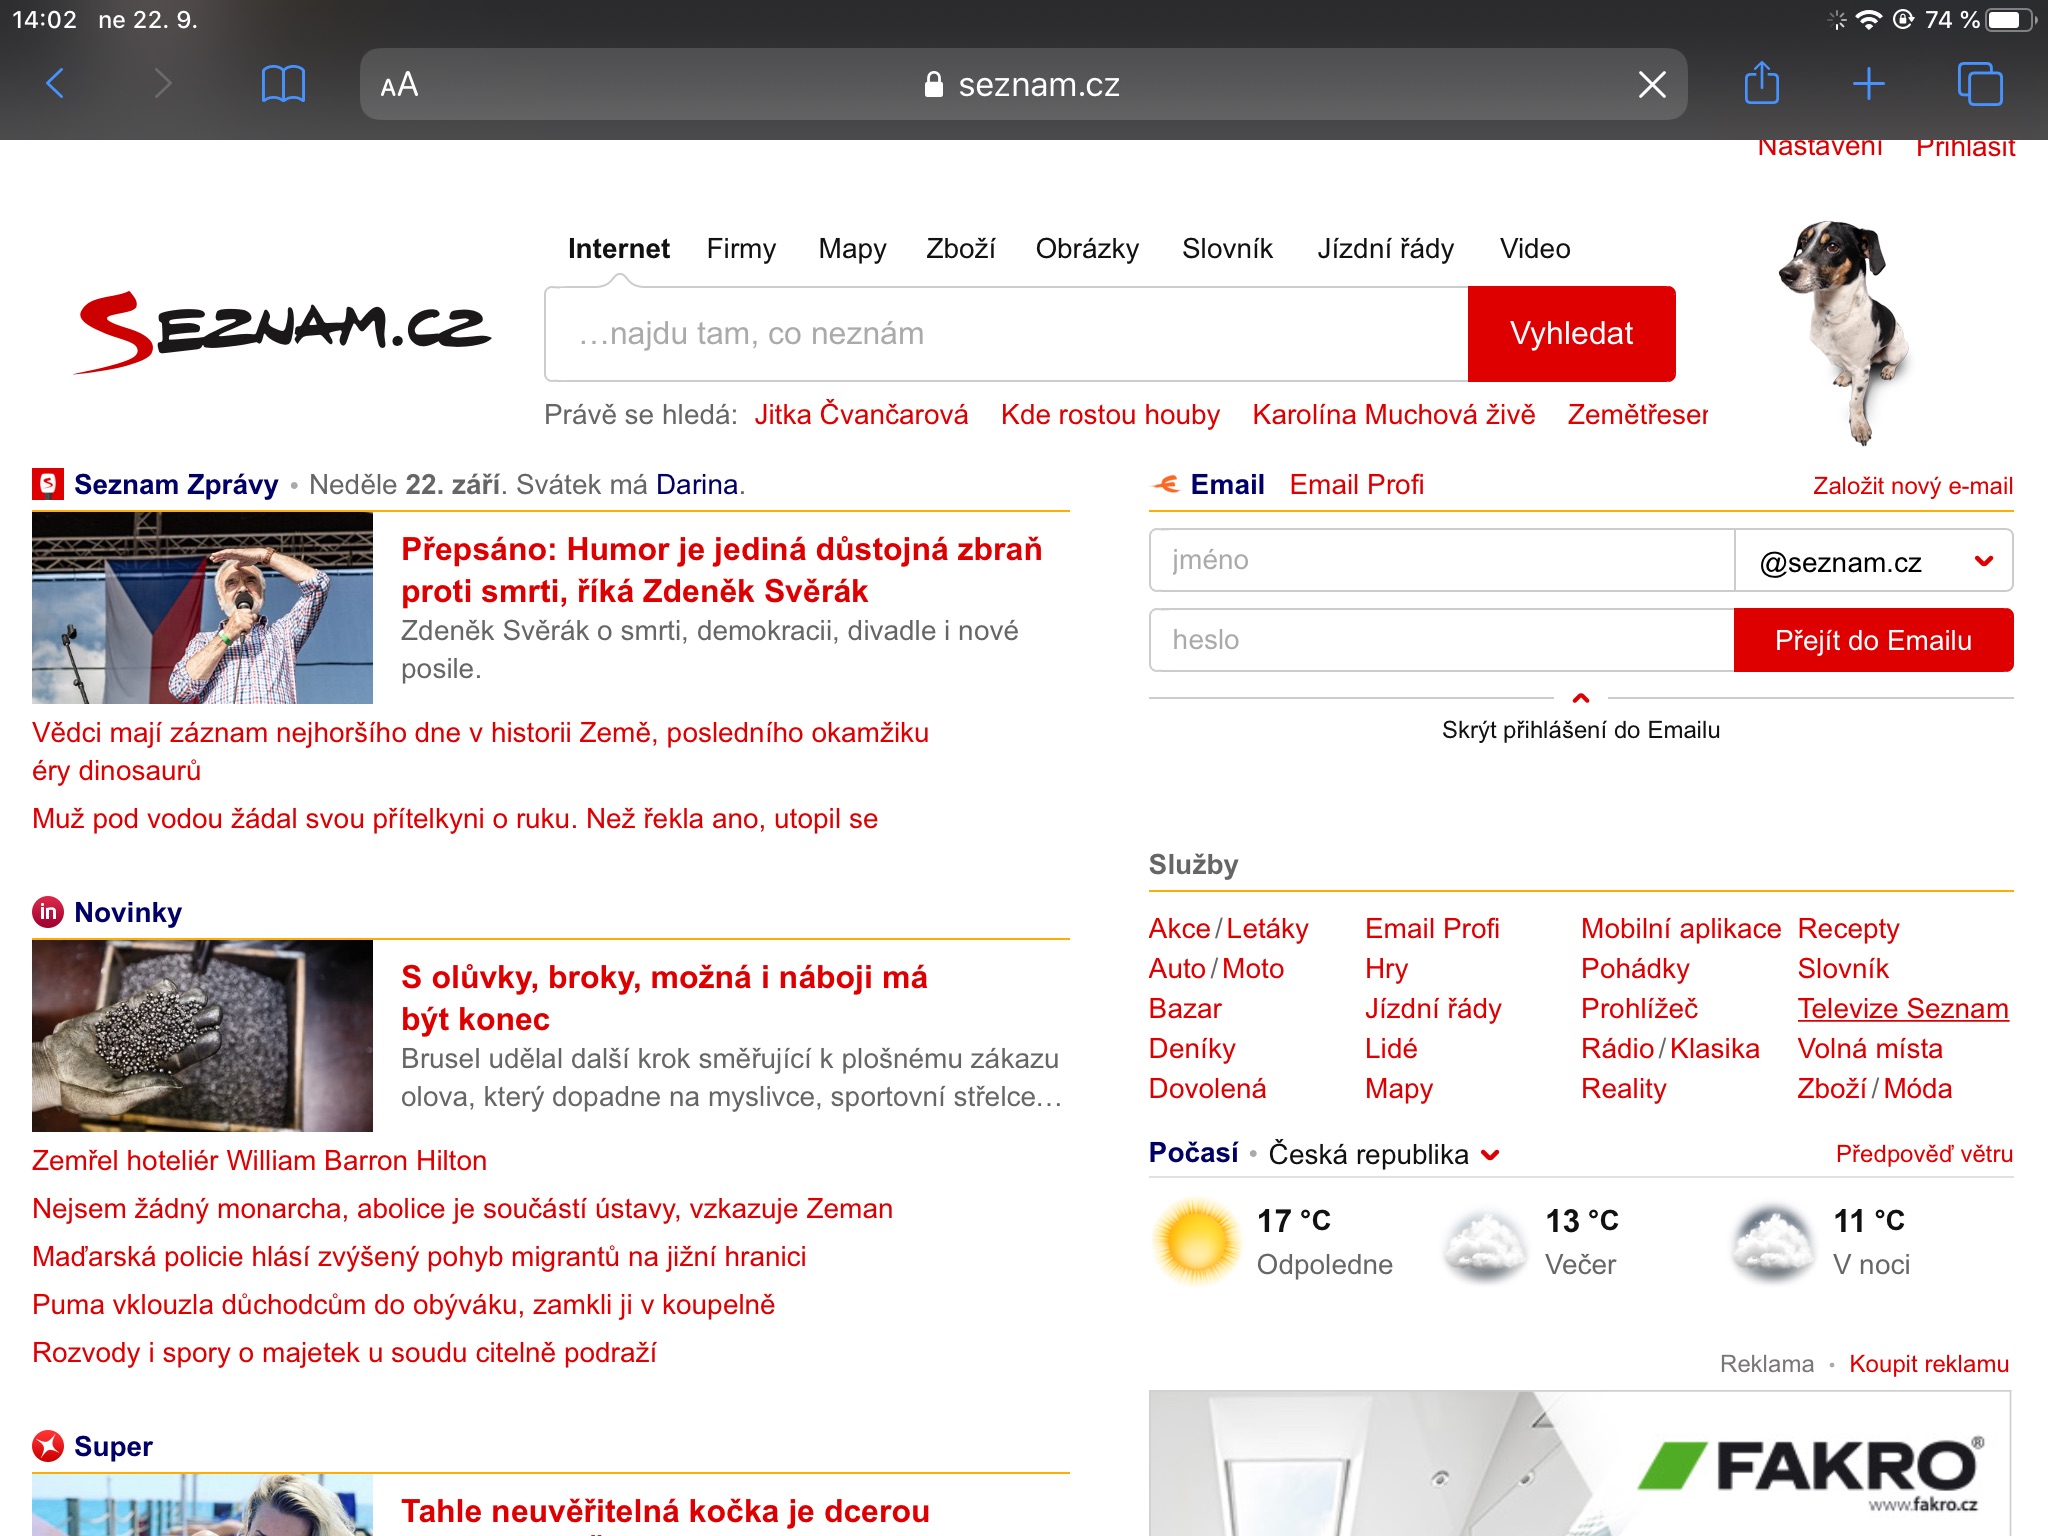2048x1536 pixels.
Task: Focus the main search input field
Action: click(x=1006, y=334)
